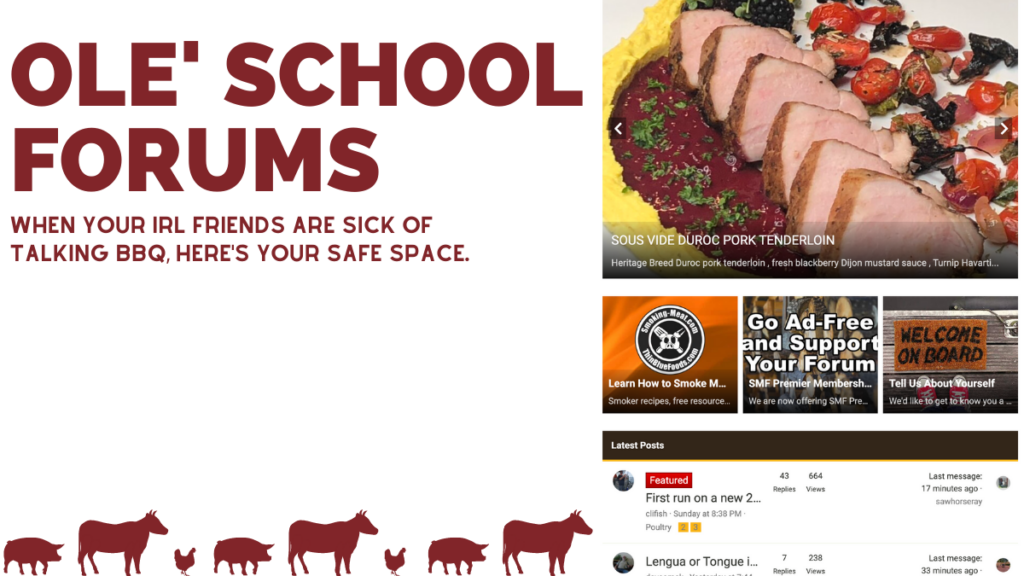Open the Poultry category link

pyautogui.click(x=658, y=527)
